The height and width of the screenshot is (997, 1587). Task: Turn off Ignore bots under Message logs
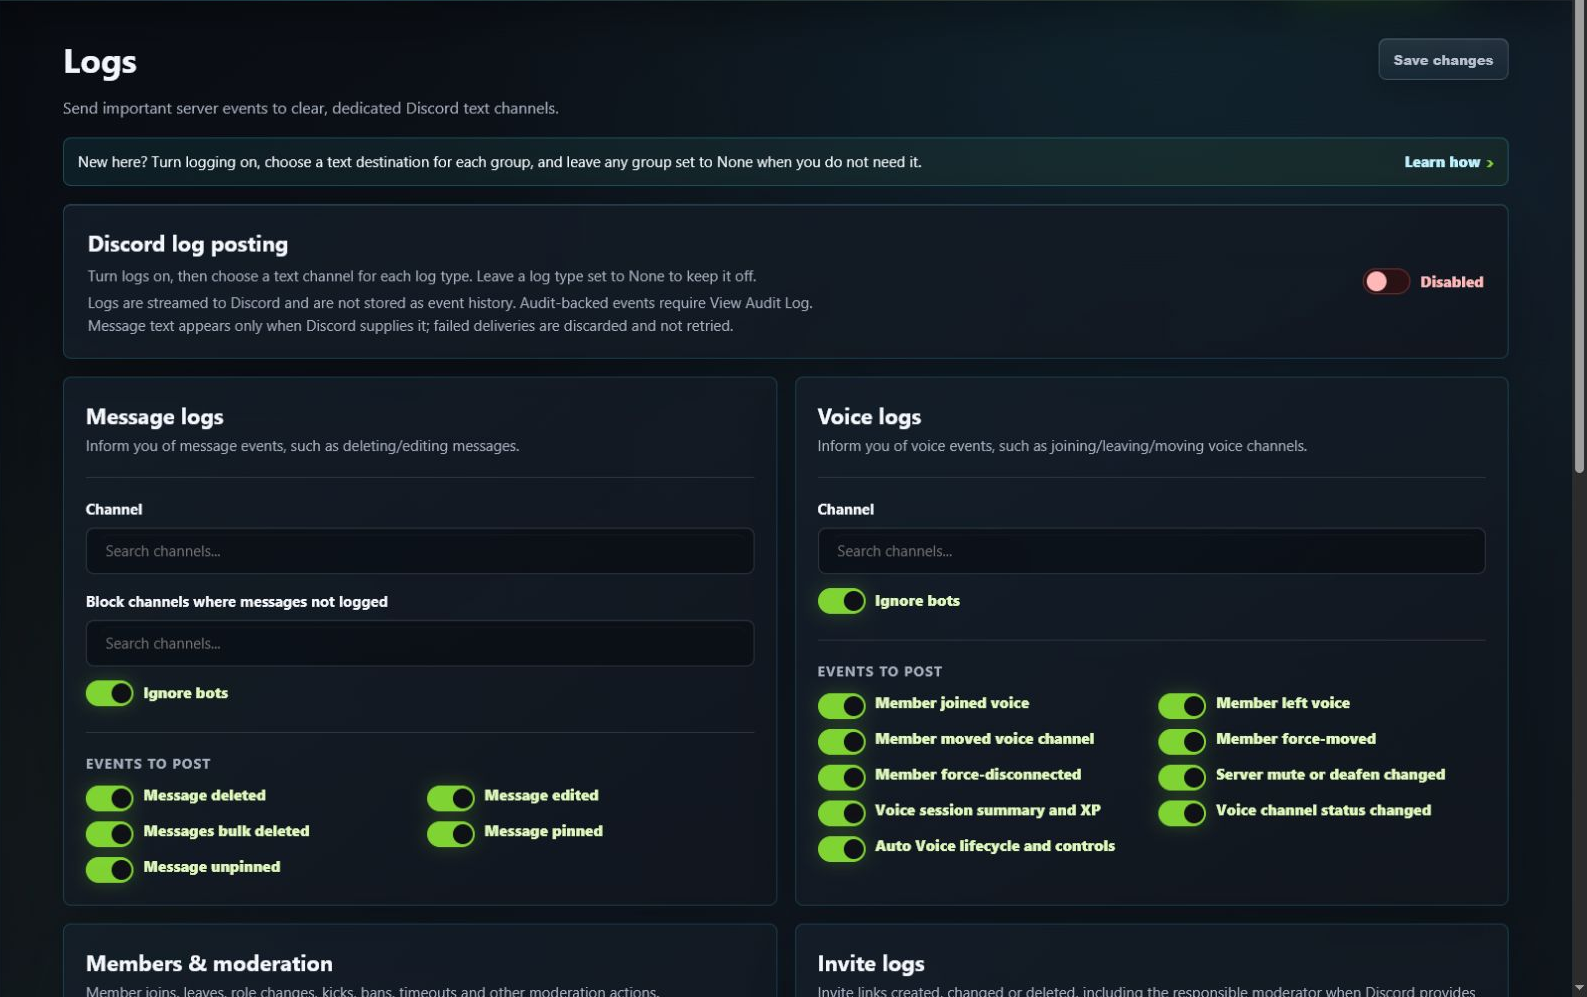[109, 693]
